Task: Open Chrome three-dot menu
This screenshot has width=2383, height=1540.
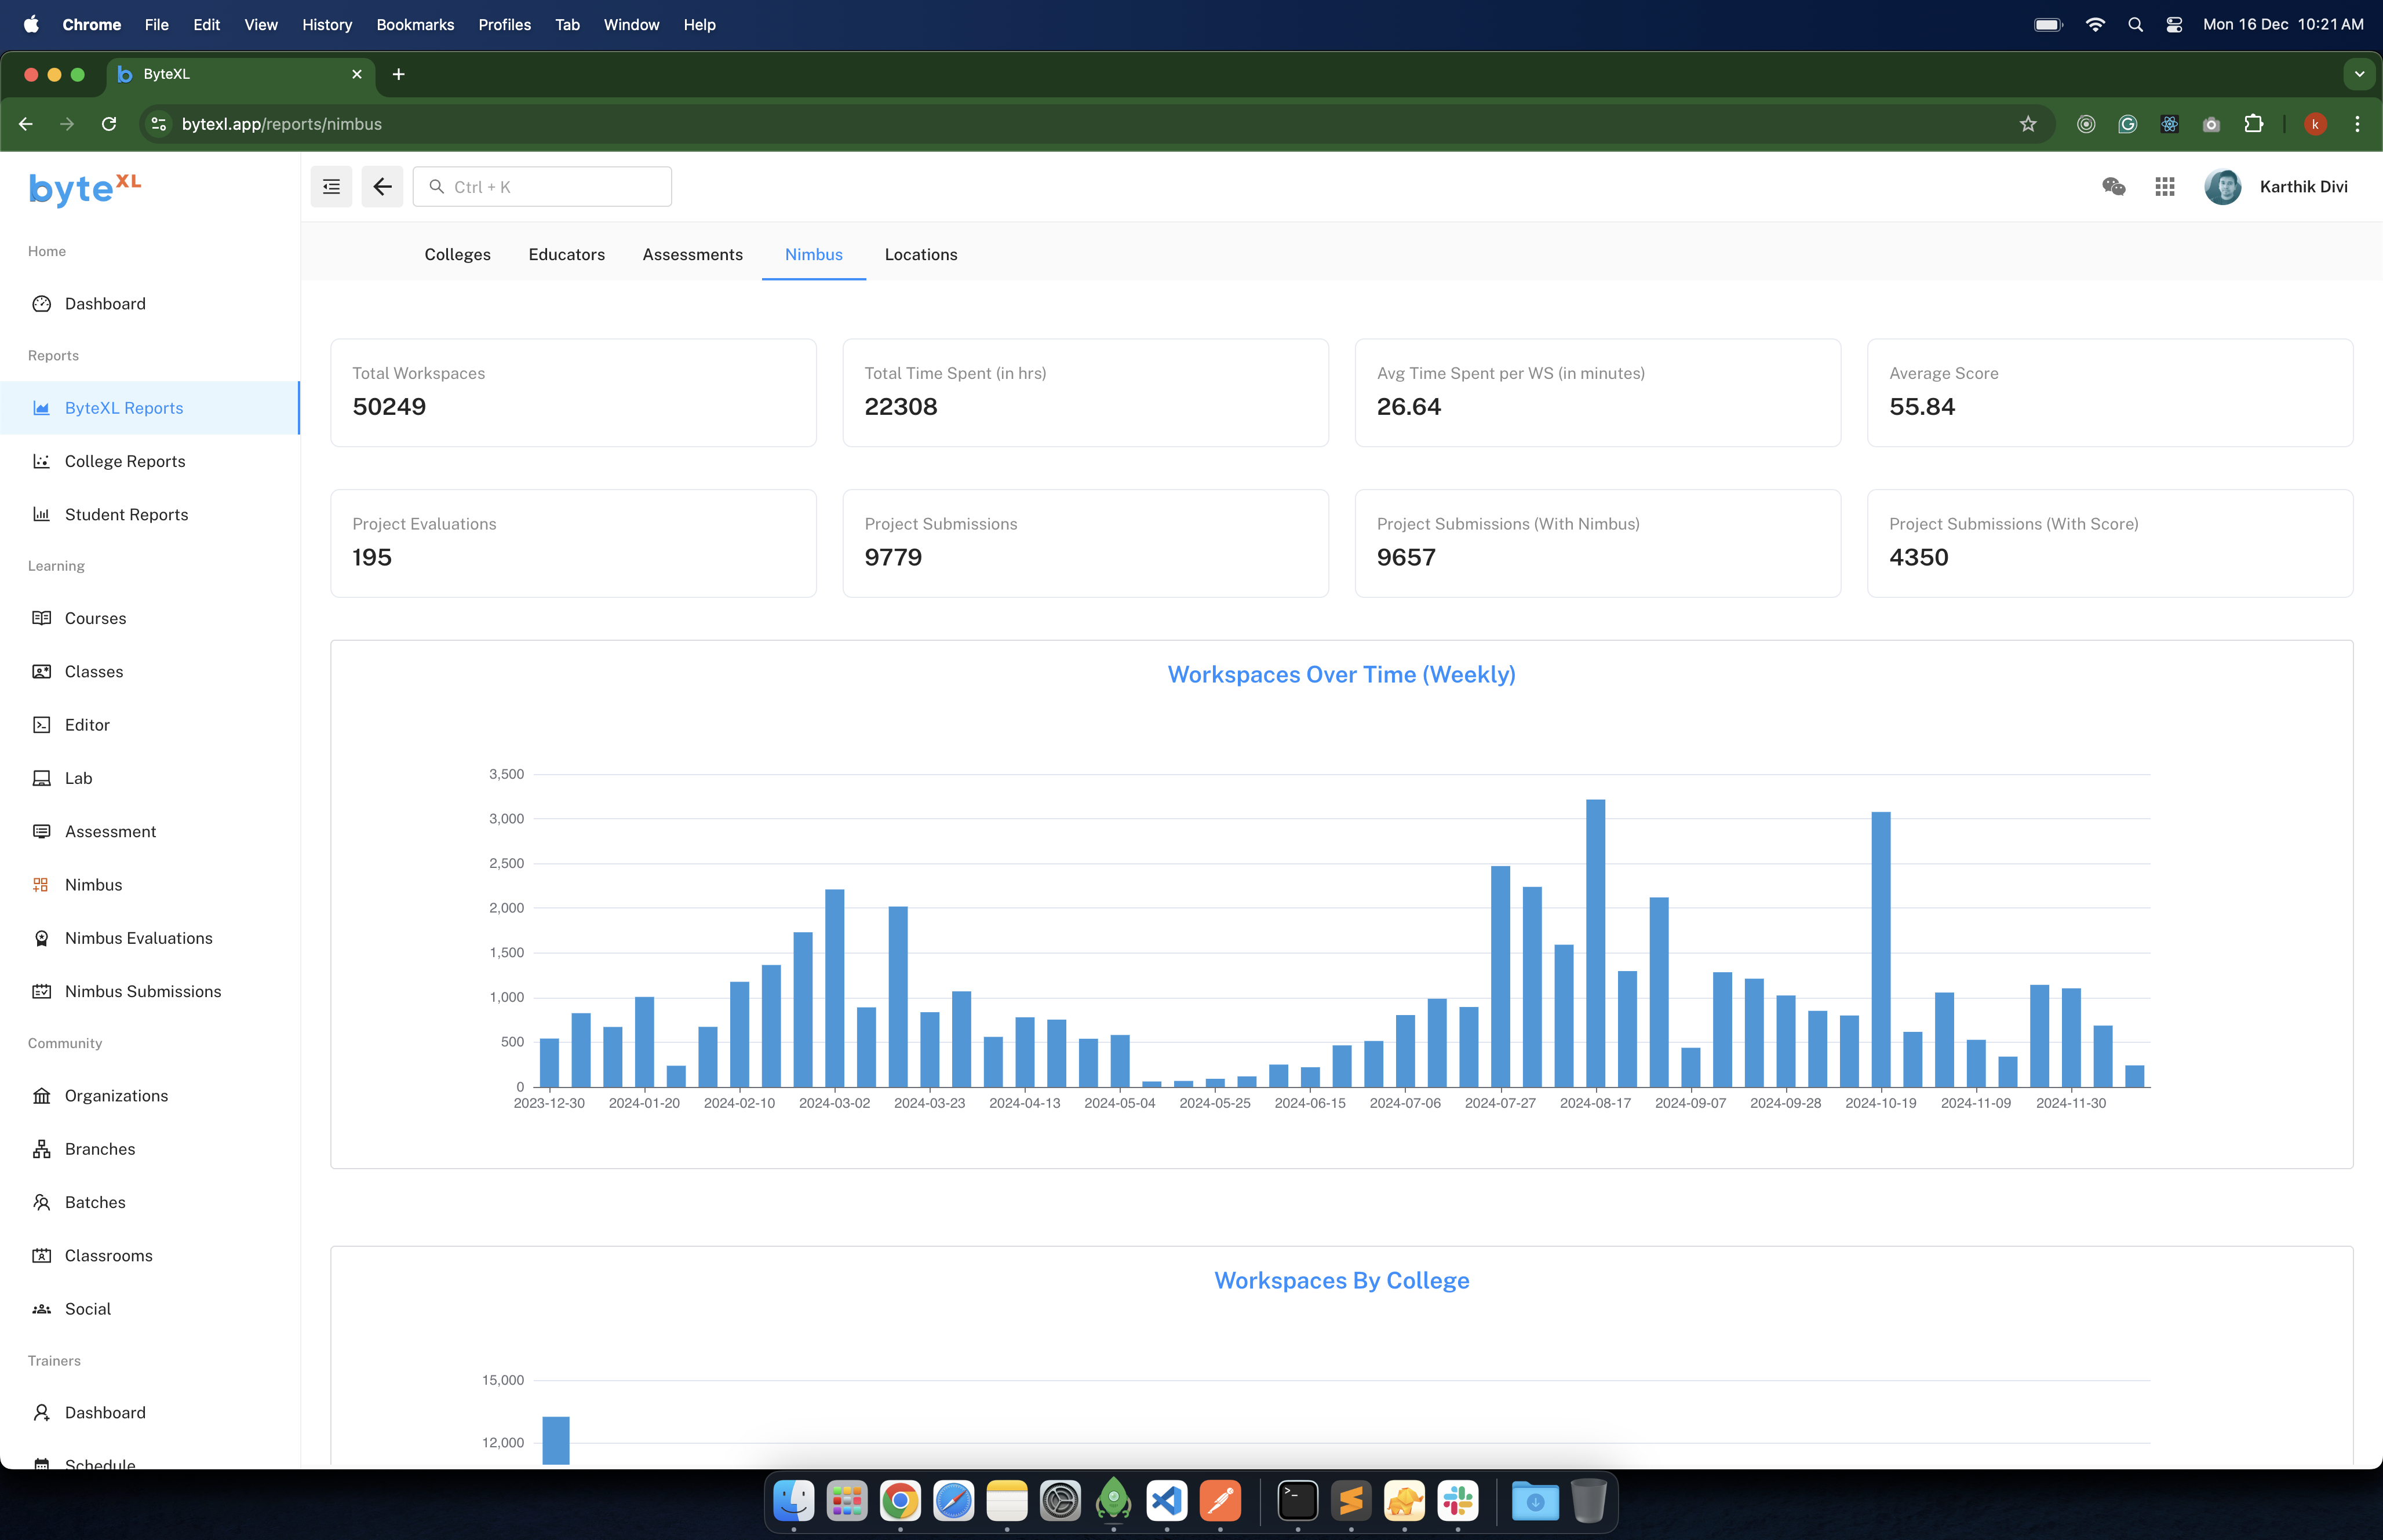Action: pyautogui.click(x=2357, y=124)
